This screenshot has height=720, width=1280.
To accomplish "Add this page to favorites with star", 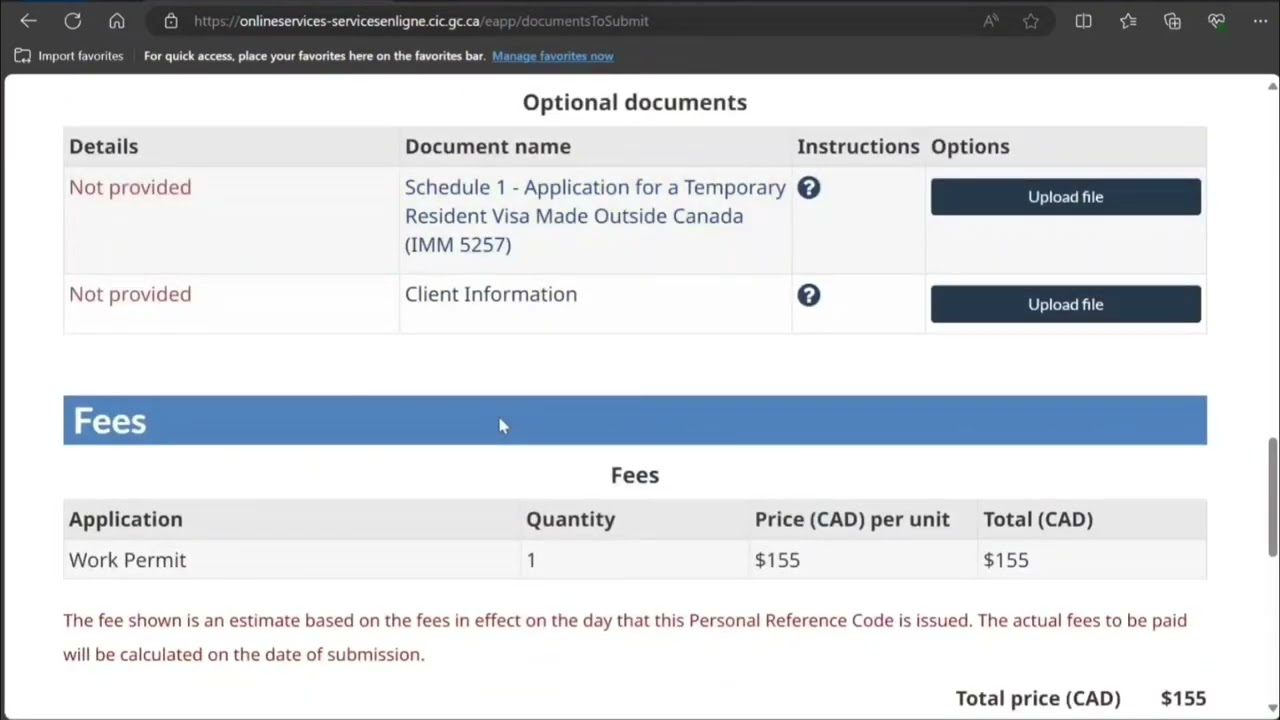I will pyautogui.click(x=1031, y=21).
